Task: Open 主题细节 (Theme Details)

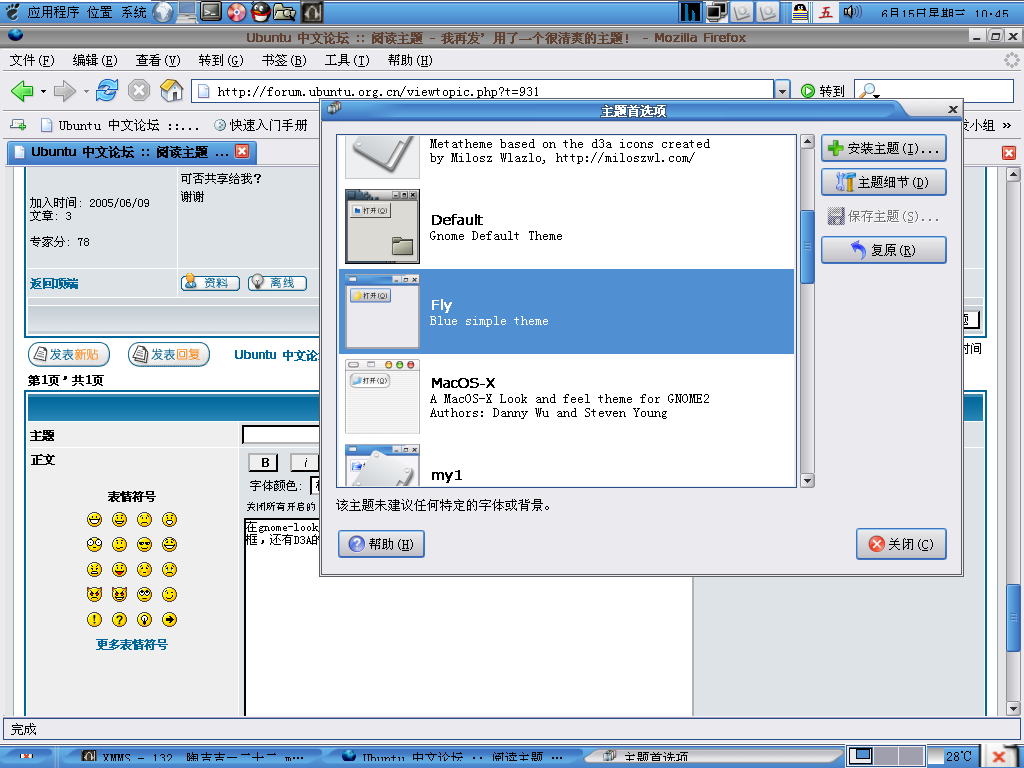Action: [884, 182]
